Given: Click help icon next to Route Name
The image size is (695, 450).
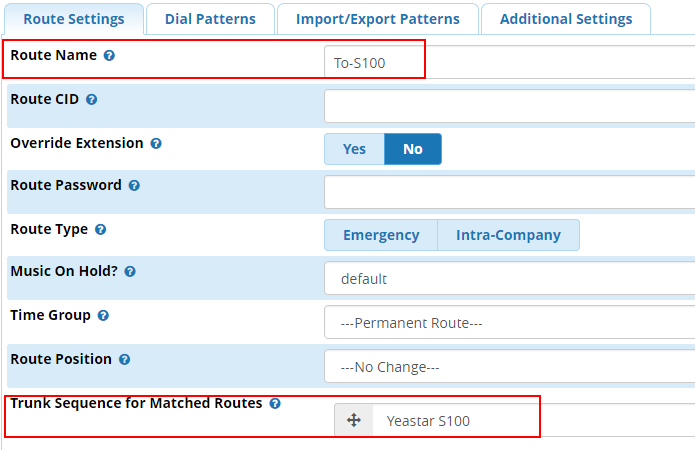Looking at the screenshot, I should (x=109, y=56).
